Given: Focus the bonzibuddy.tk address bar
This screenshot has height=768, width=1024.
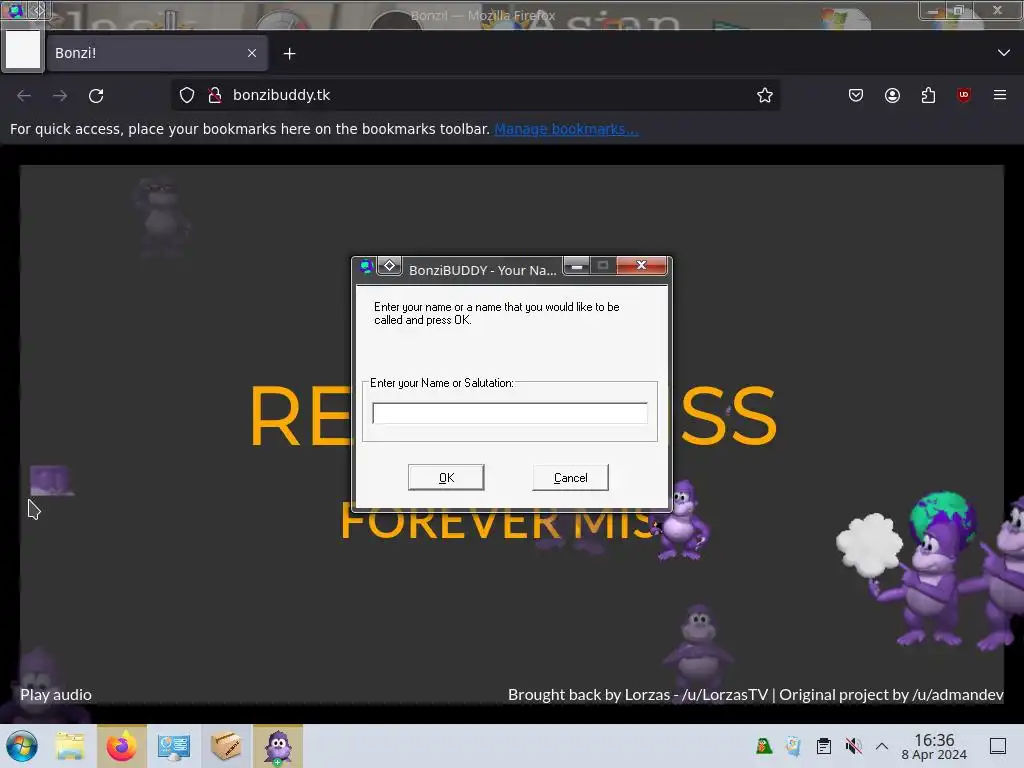Looking at the screenshot, I should pos(477,95).
